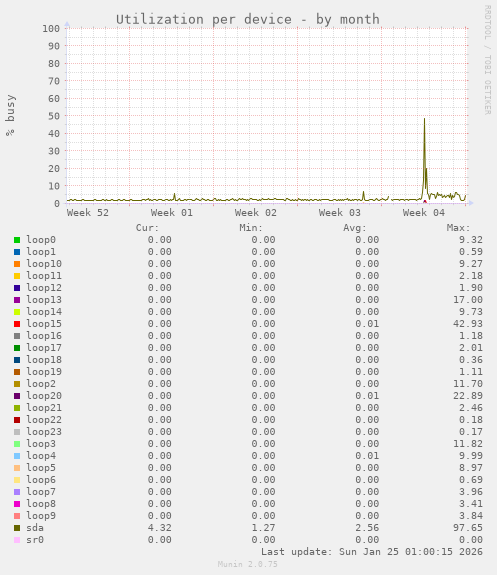
Task: Select the loop20 legend label
Action: point(44,396)
